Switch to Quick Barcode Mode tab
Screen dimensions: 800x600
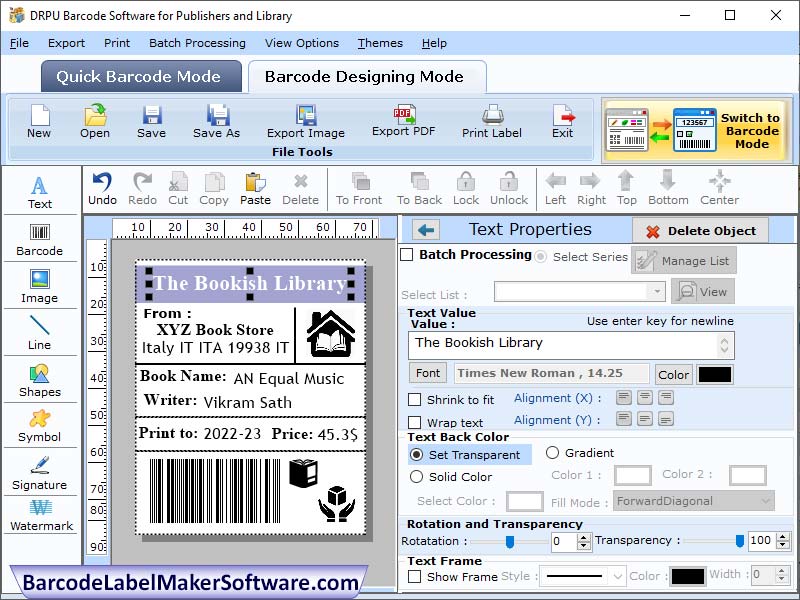point(140,76)
